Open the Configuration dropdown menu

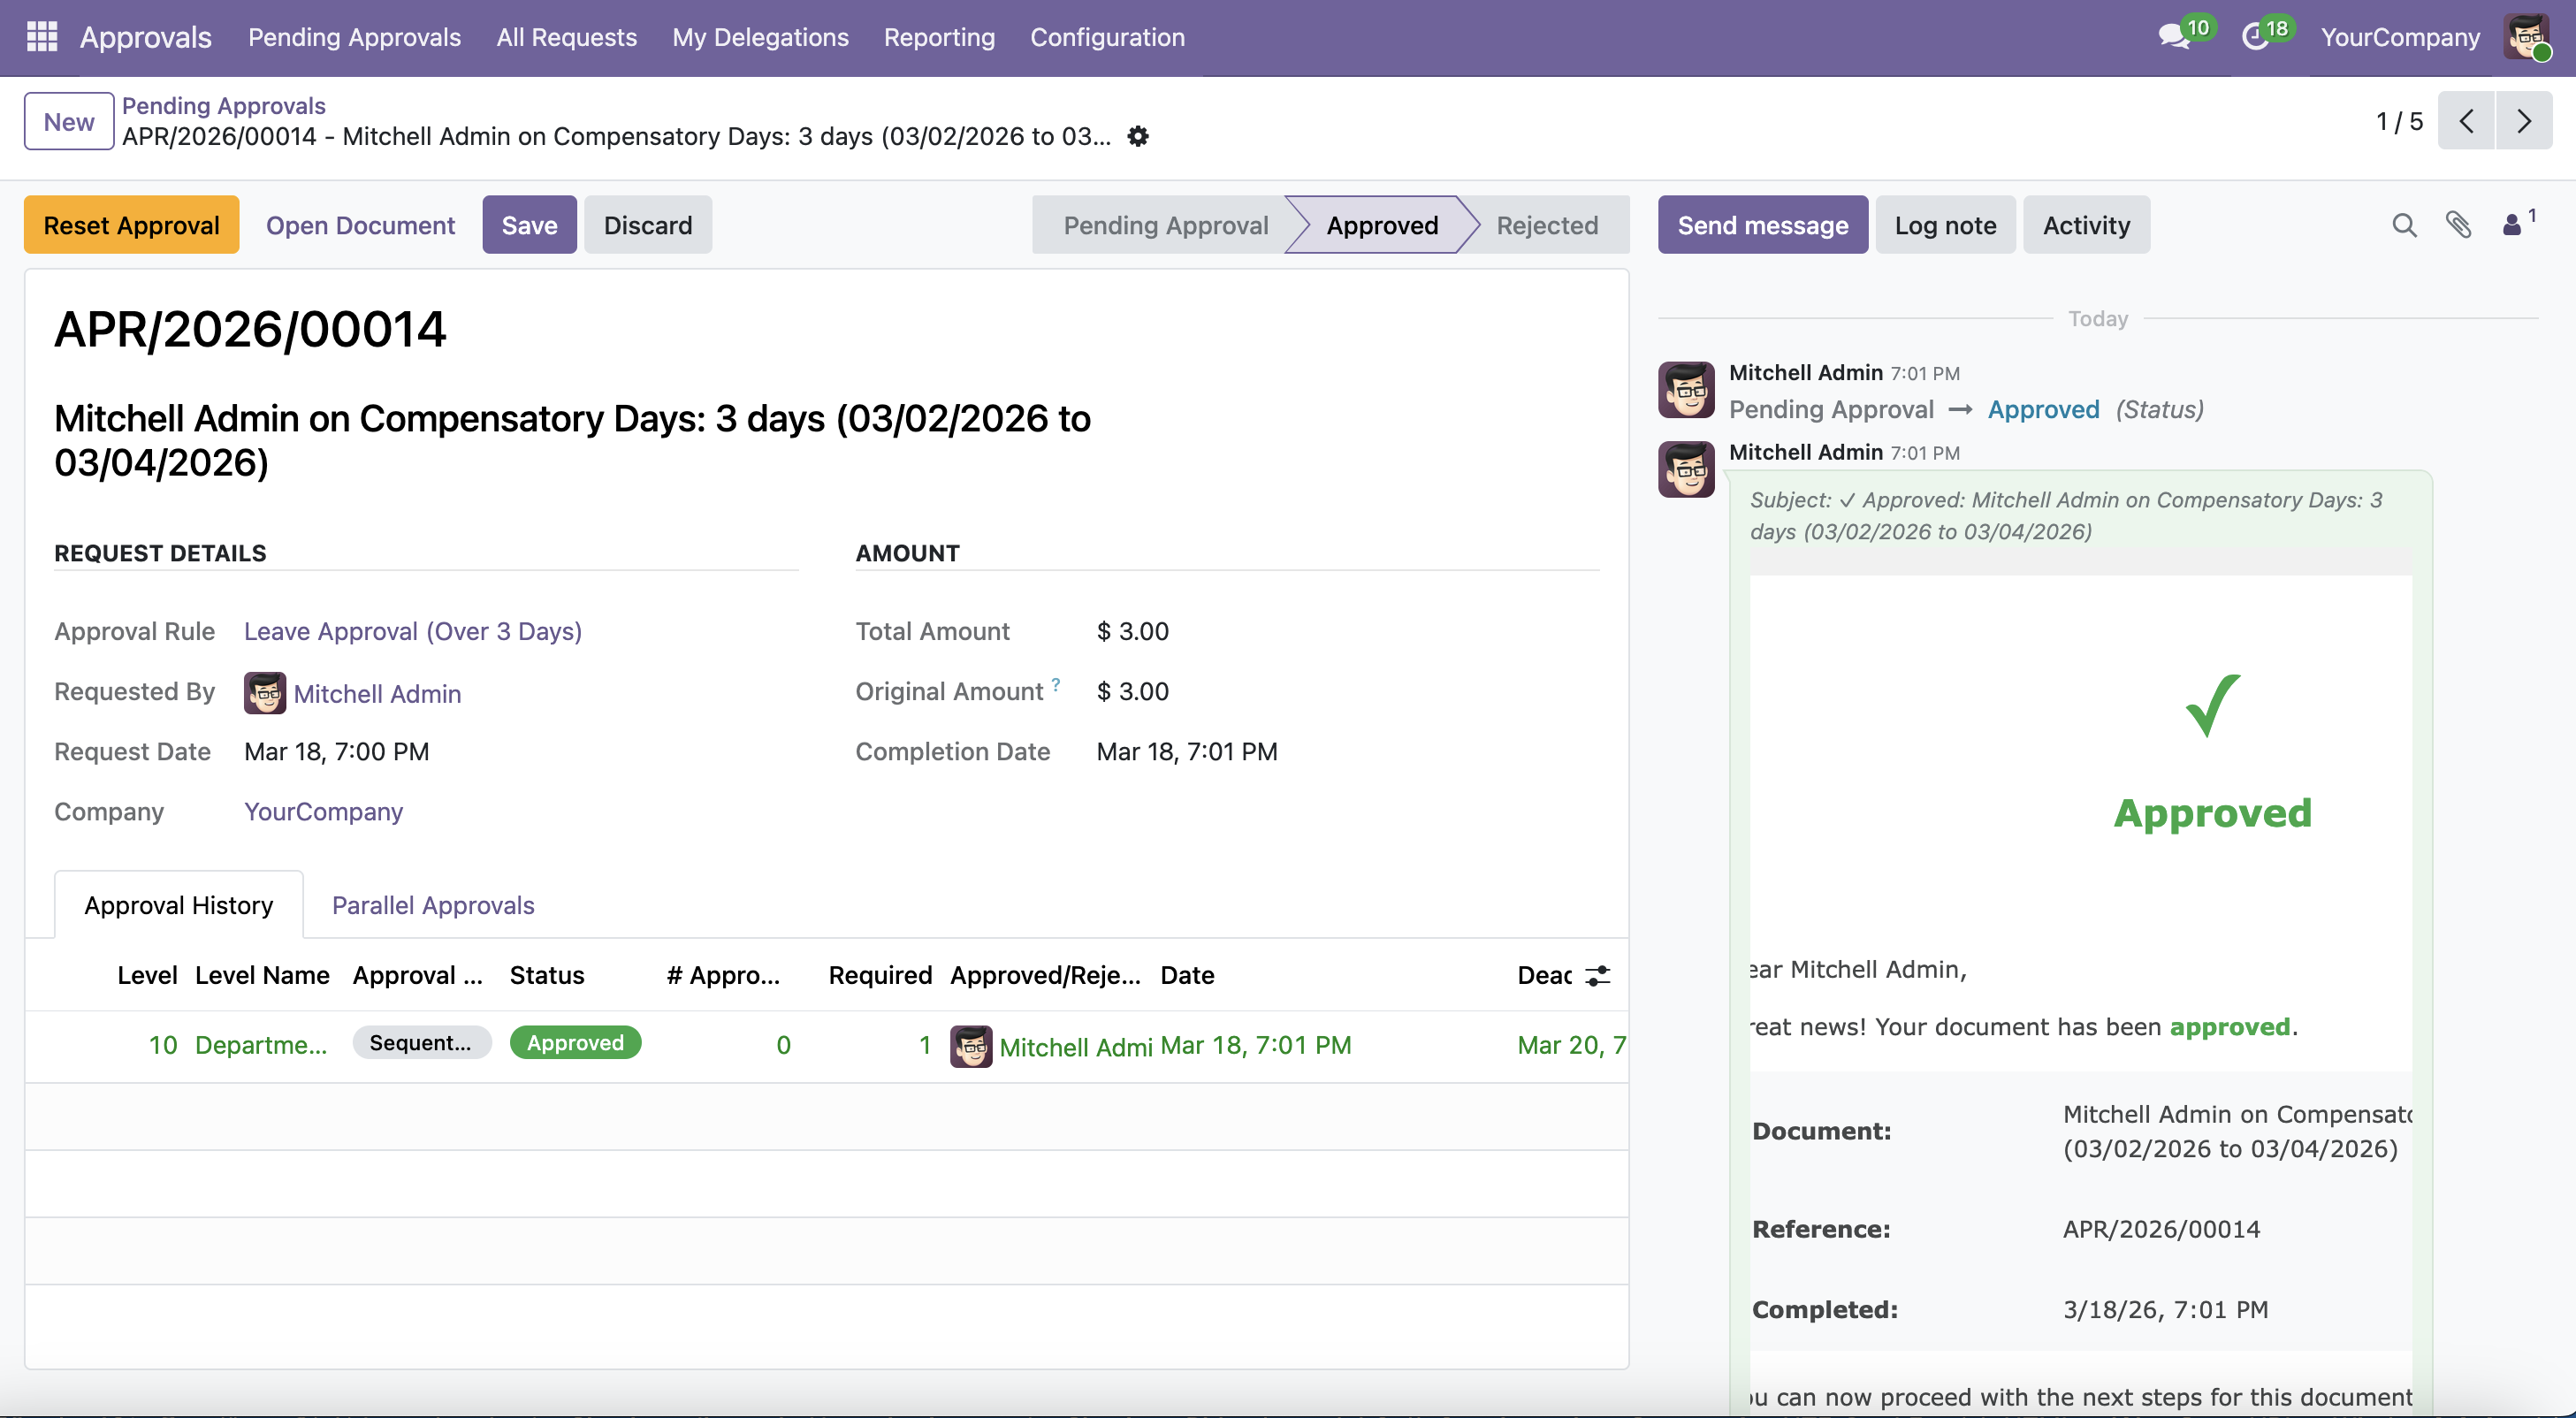(x=1107, y=37)
